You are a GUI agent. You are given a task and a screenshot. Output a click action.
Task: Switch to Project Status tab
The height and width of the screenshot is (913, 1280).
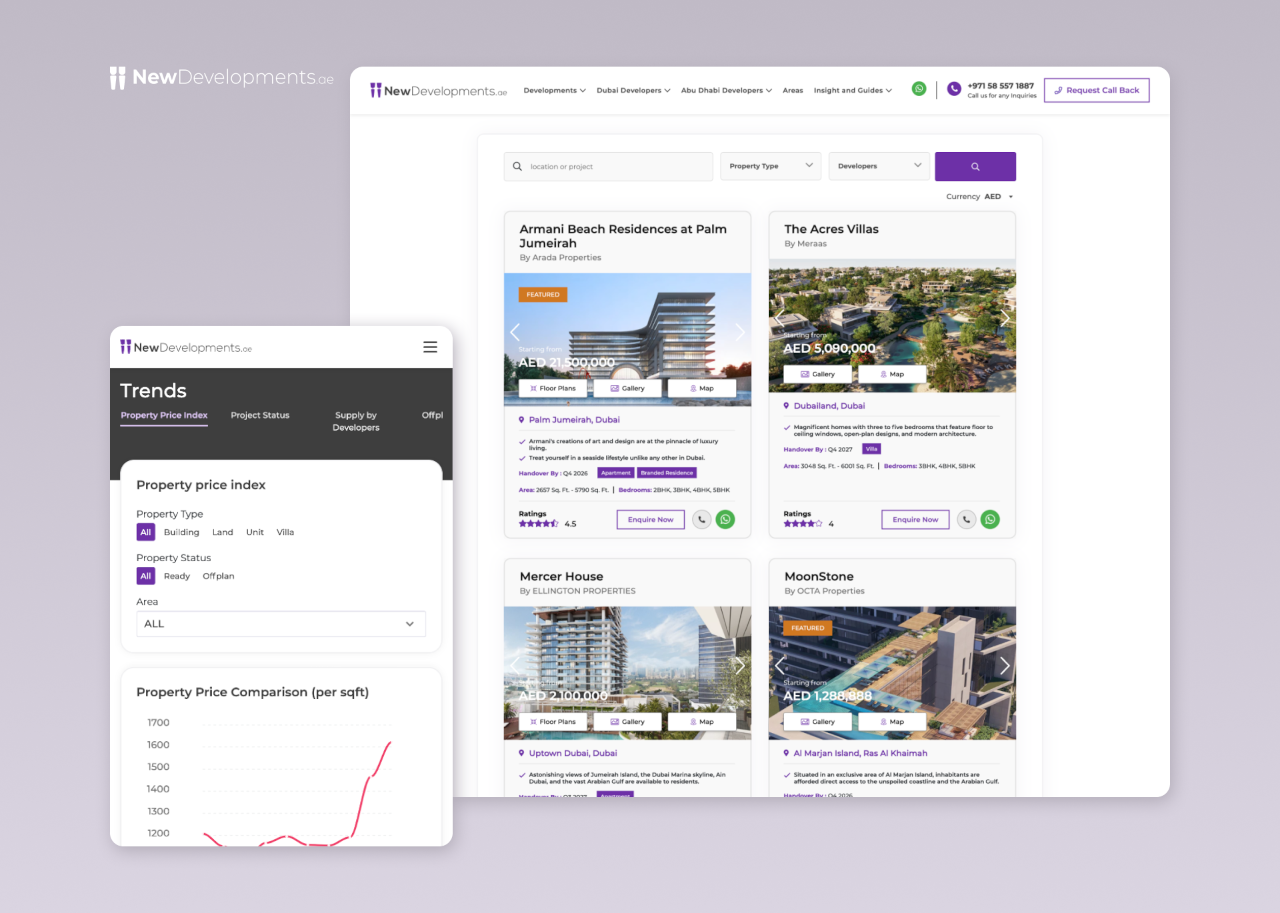coord(260,416)
